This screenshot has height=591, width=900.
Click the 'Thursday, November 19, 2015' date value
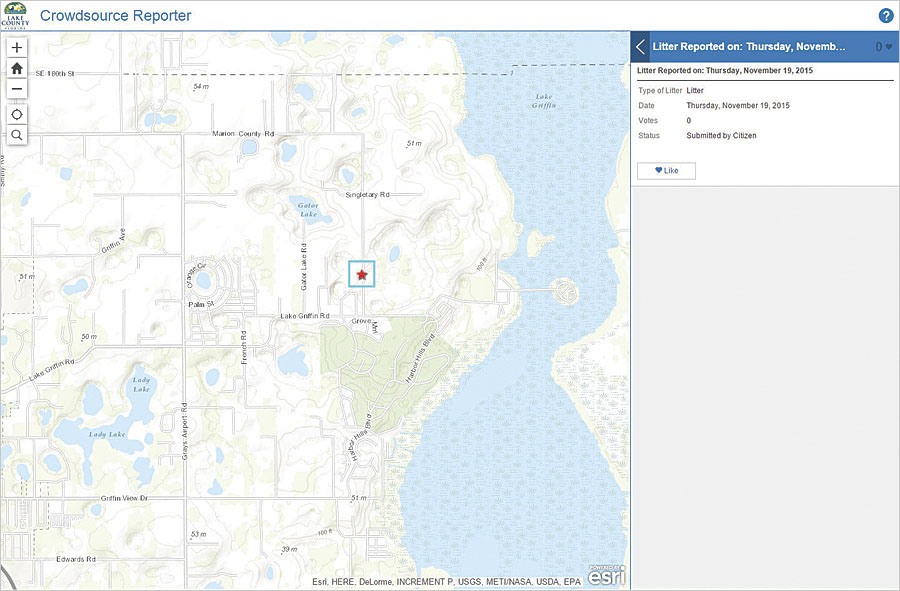[738, 106]
